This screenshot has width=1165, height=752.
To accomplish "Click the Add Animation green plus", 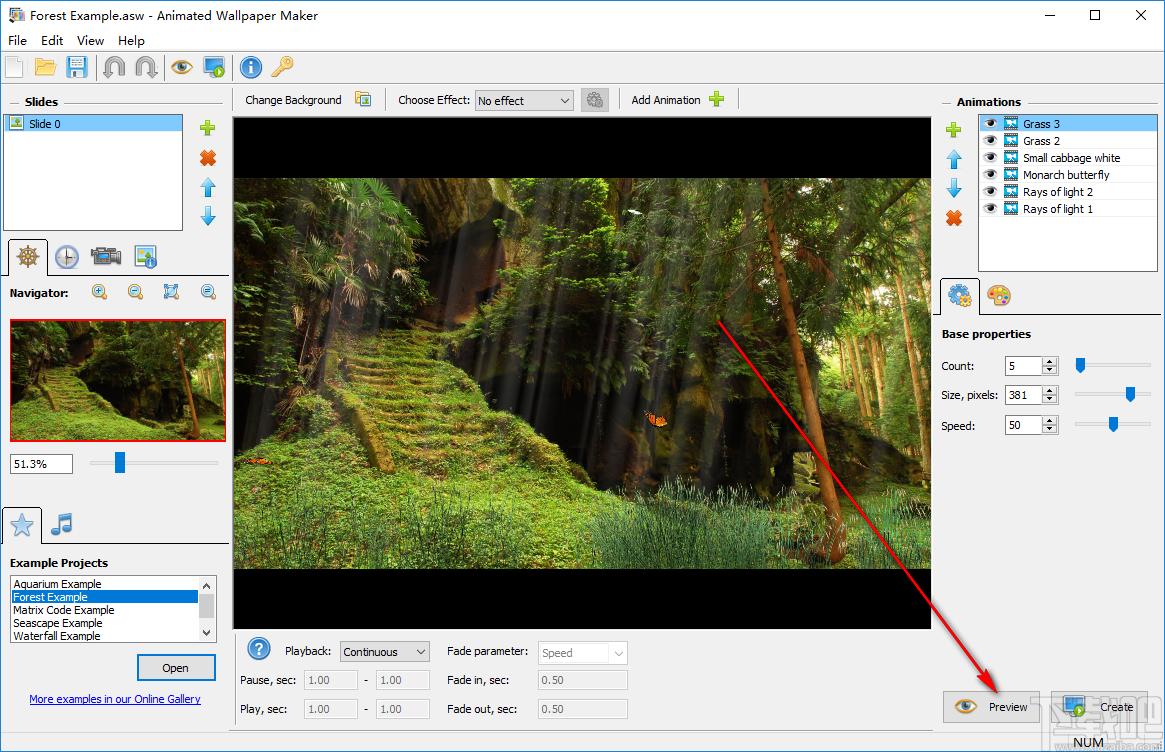I will [716, 99].
